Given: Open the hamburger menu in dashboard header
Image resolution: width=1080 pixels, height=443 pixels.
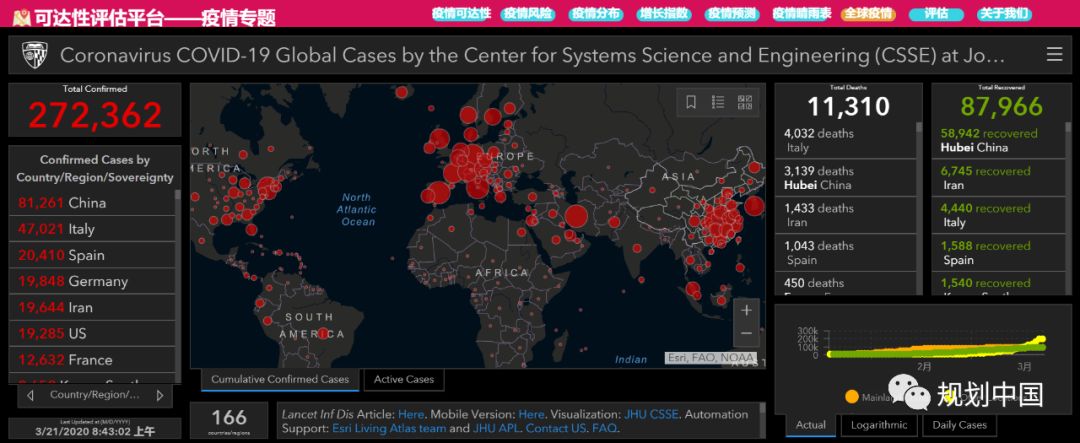Looking at the screenshot, I should (1054, 54).
